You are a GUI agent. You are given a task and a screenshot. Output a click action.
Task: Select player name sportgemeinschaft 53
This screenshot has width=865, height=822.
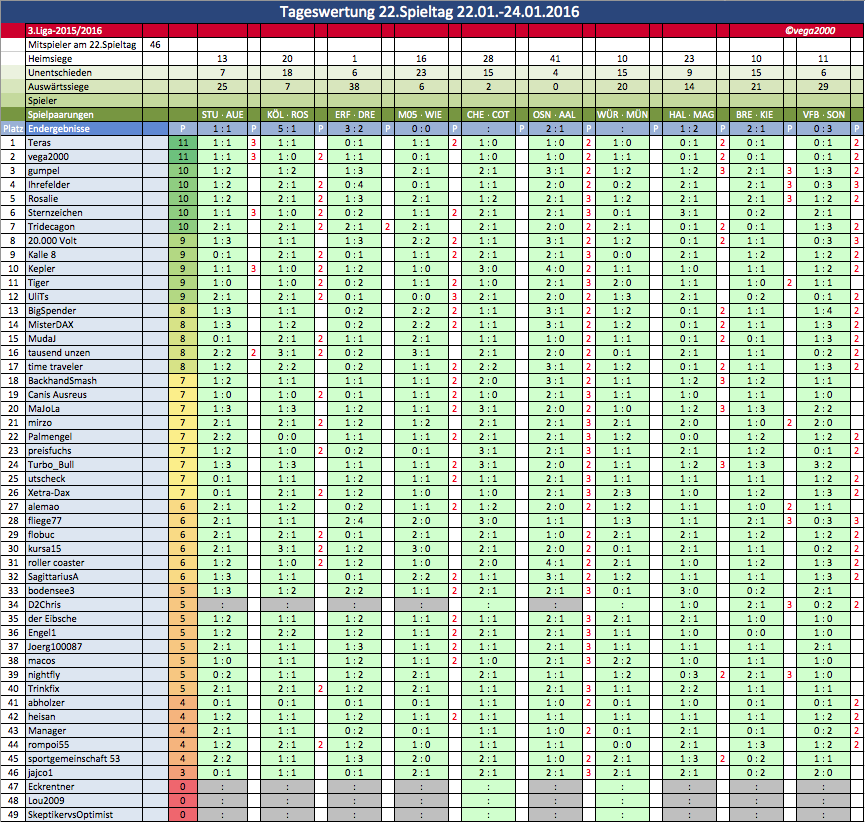point(74,759)
